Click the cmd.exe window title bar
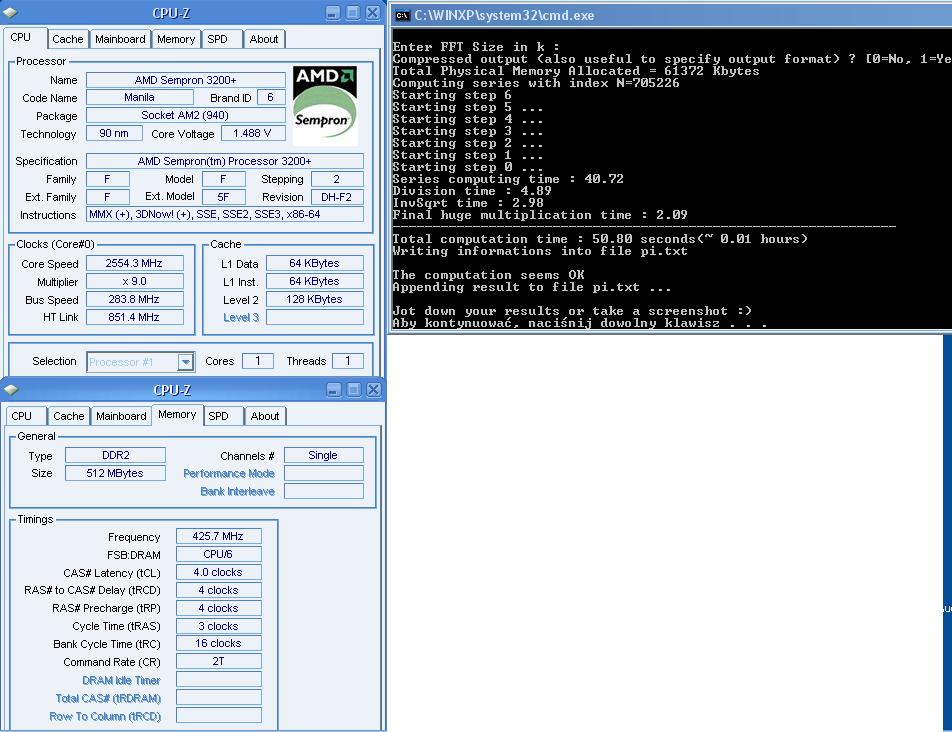The width and height of the screenshot is (952, 732). pyautogui.click(x=671, y=15)
